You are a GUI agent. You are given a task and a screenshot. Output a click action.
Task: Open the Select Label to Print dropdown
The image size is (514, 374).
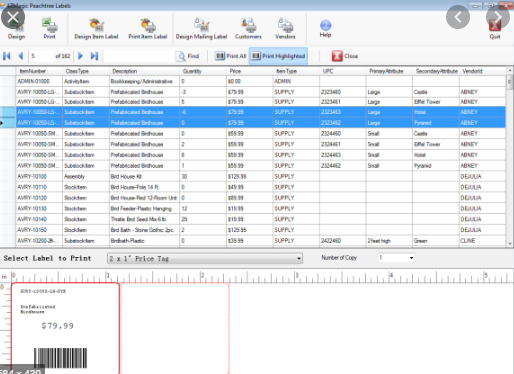point(205,258)
